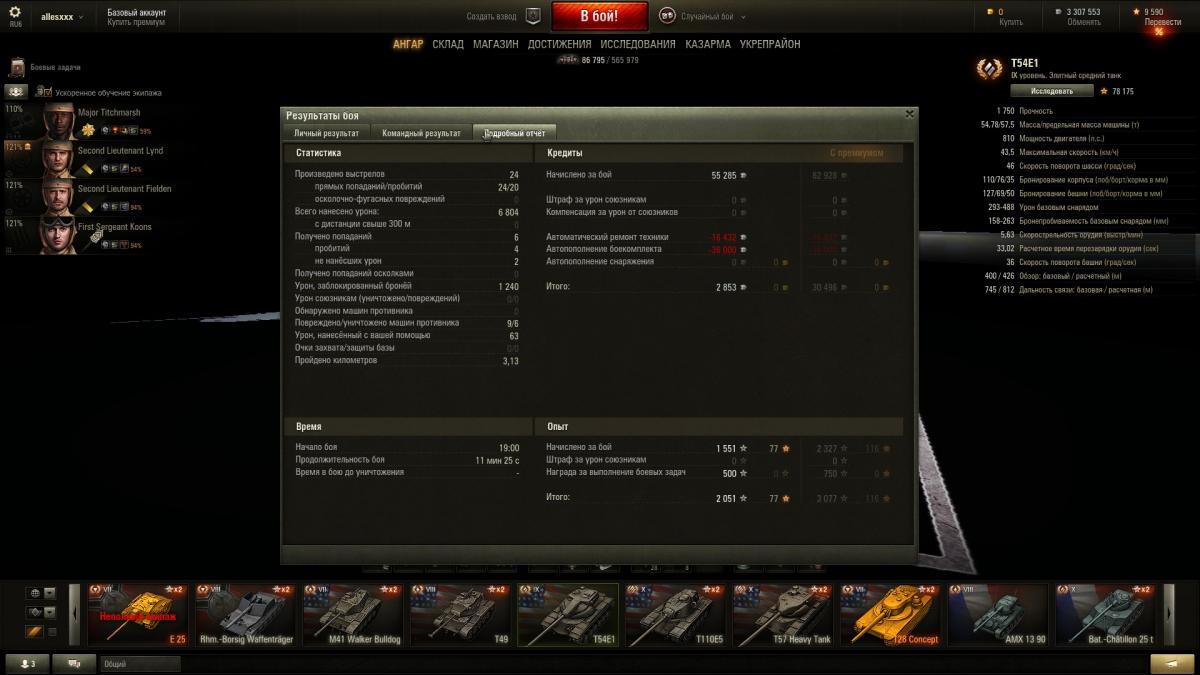Click the С премиумом column header
The width and height of the screenshot is (1200, 675).
click(x=858, y=153)
